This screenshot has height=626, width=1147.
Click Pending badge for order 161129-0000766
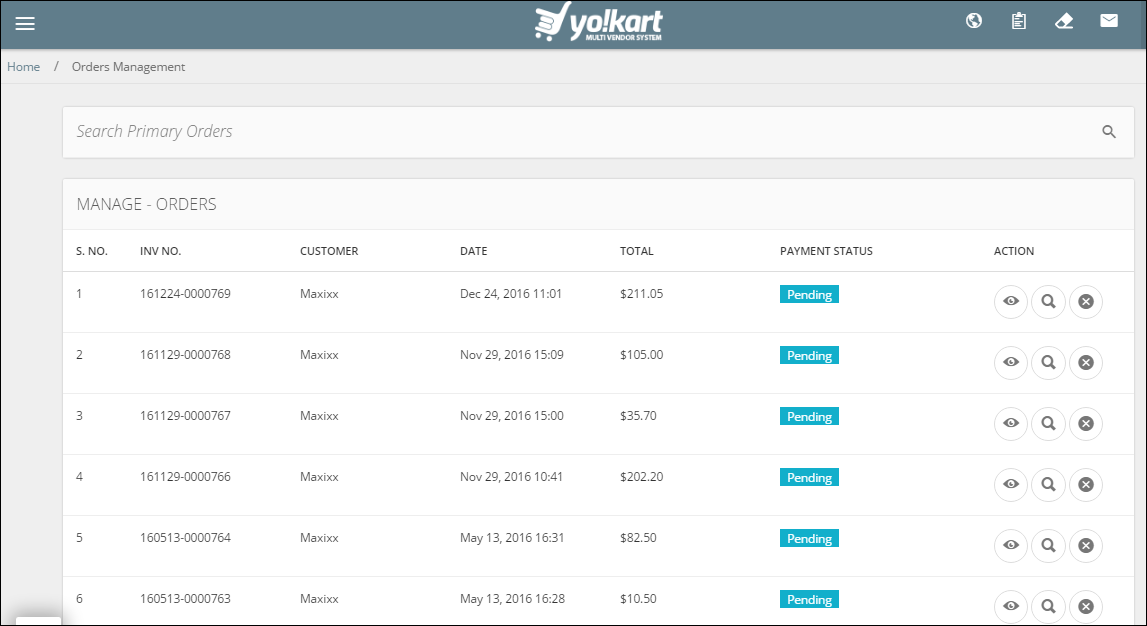point(809,477)
